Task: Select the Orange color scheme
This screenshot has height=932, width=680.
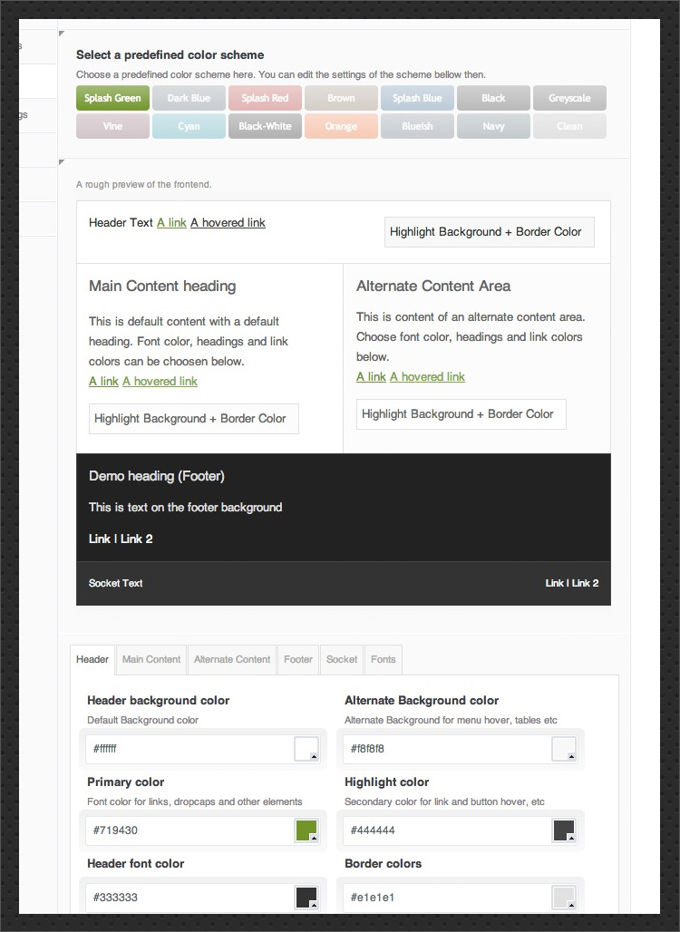Action: tap(340, 126)
